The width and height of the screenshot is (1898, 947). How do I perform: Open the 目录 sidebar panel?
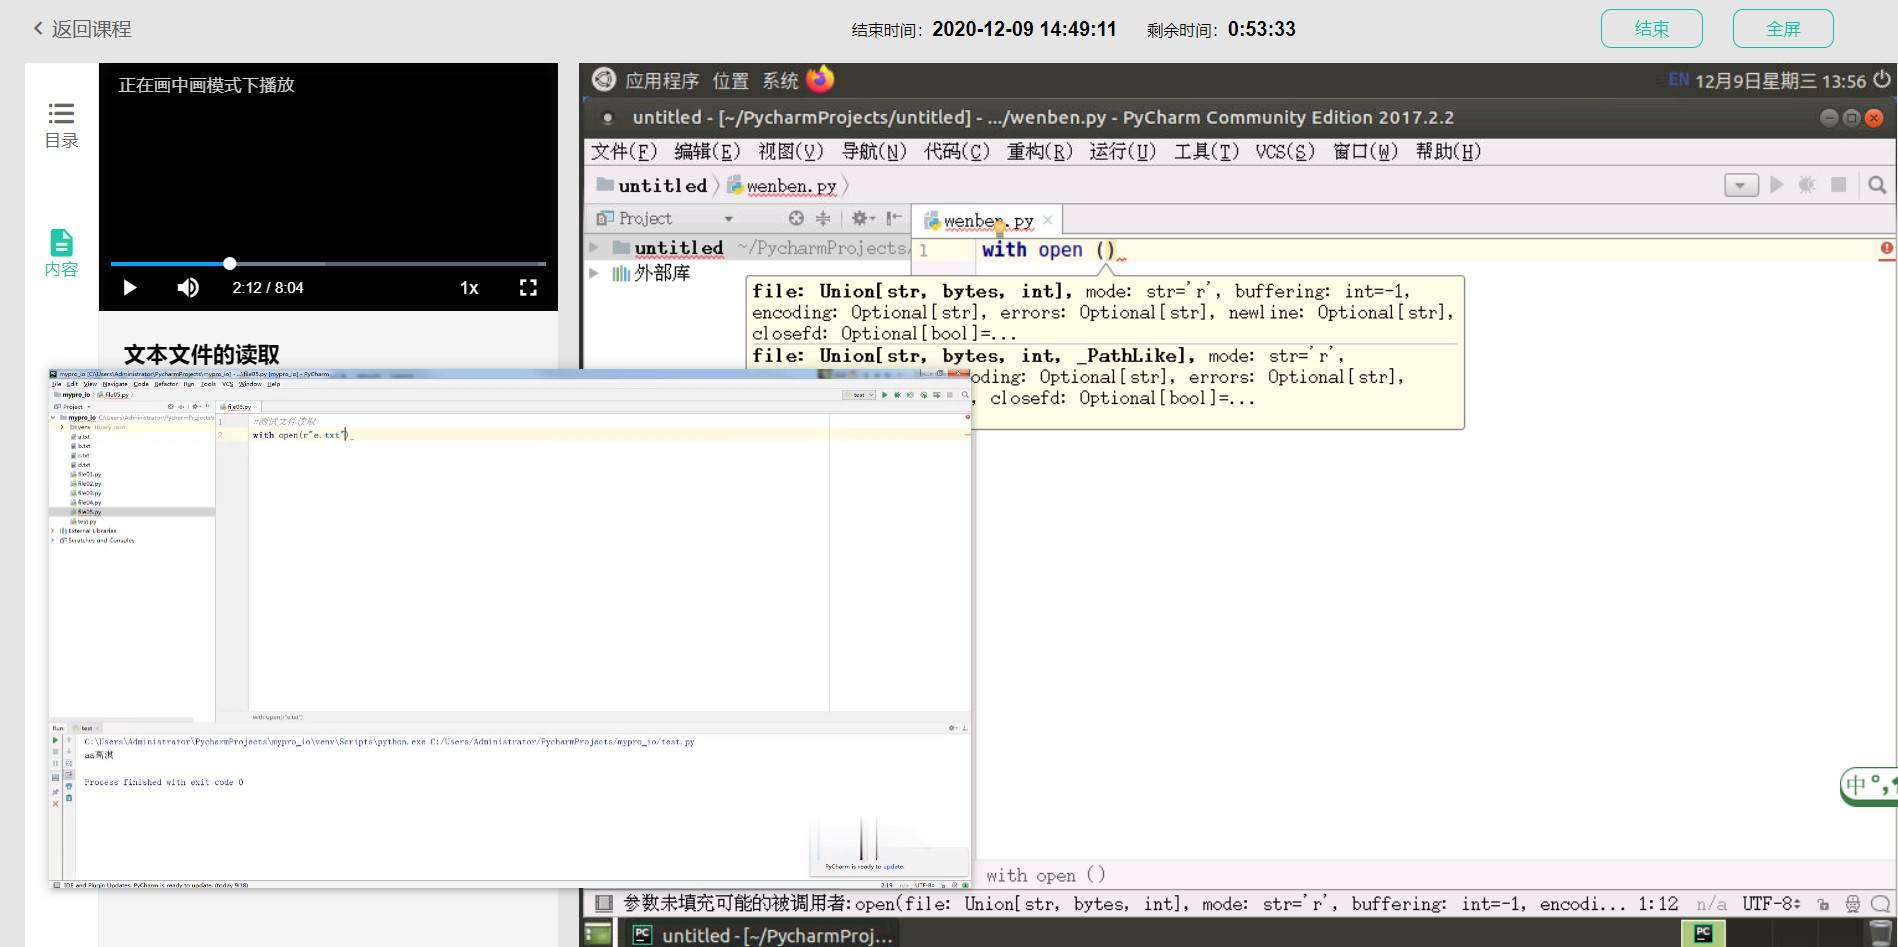(x=61, y=125)
